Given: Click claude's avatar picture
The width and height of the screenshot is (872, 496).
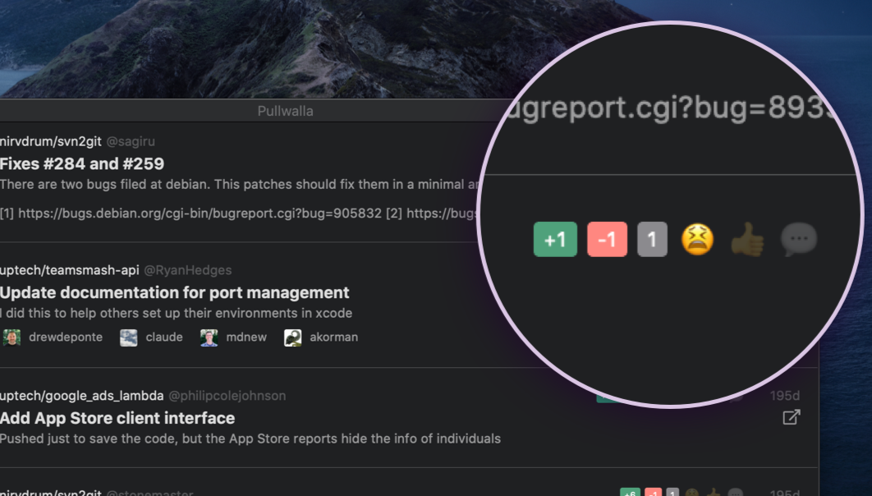Looking at the screenshot, I should (128, 338).
